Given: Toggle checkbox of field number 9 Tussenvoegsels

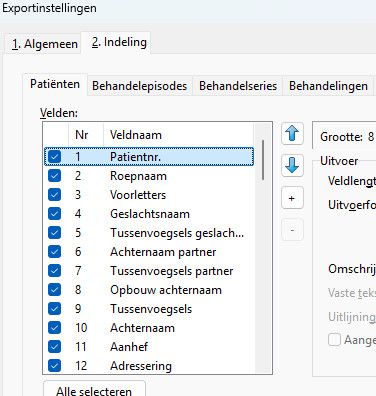Looking at the screenshot, I should 54,309.
